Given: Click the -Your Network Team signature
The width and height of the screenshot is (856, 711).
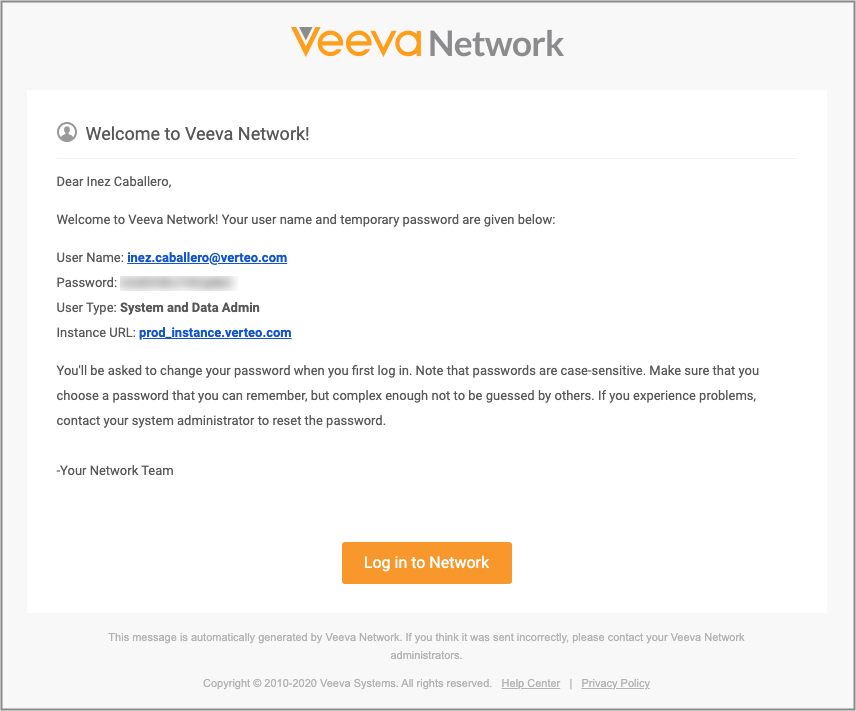Looking at the screenshot, I should pos(115,470).
